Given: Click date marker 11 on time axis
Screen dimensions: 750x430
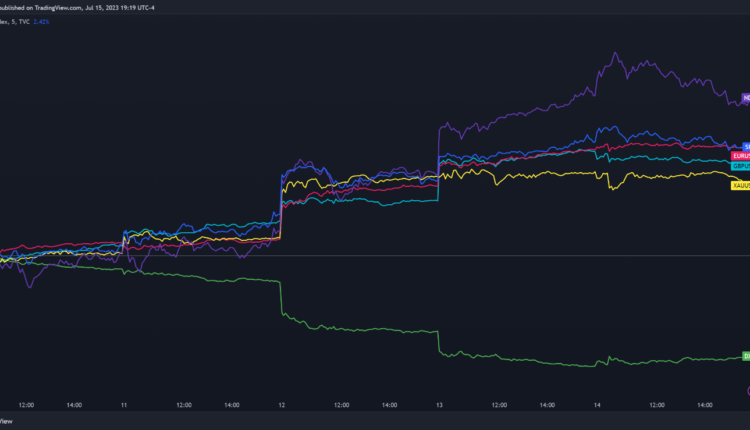Looking at the screenshot, I should (x=123, y=405).
